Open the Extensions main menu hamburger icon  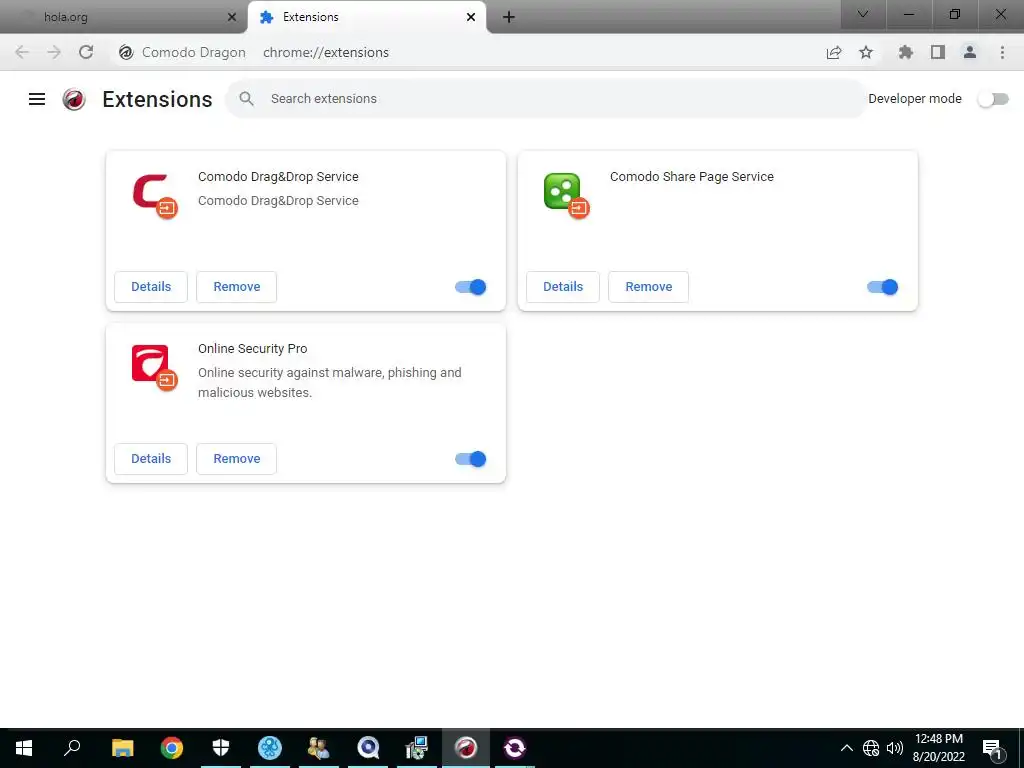point(37,99)
